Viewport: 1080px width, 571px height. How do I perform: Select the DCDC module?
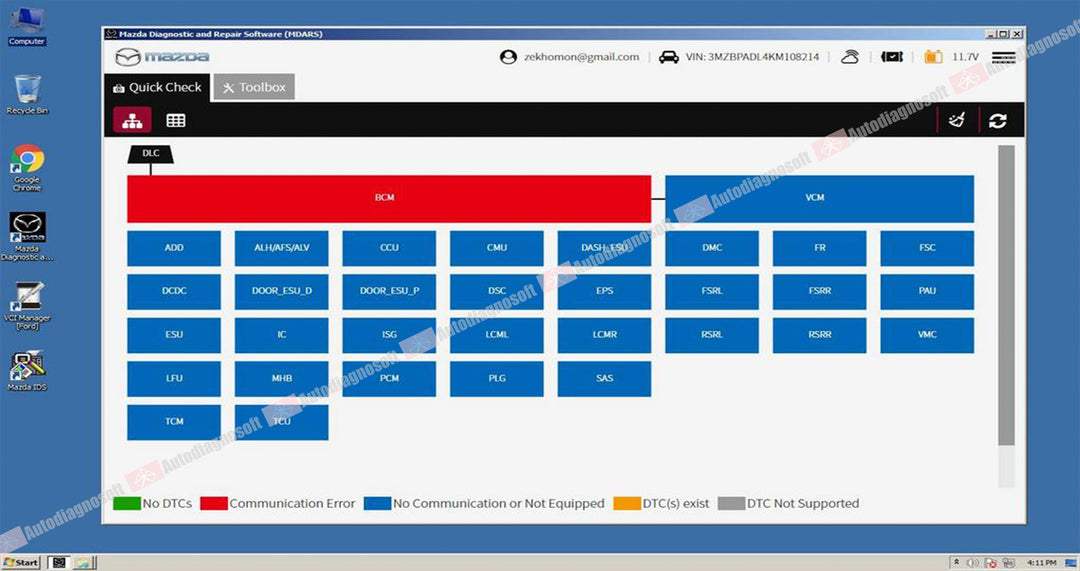coord(174,291)
